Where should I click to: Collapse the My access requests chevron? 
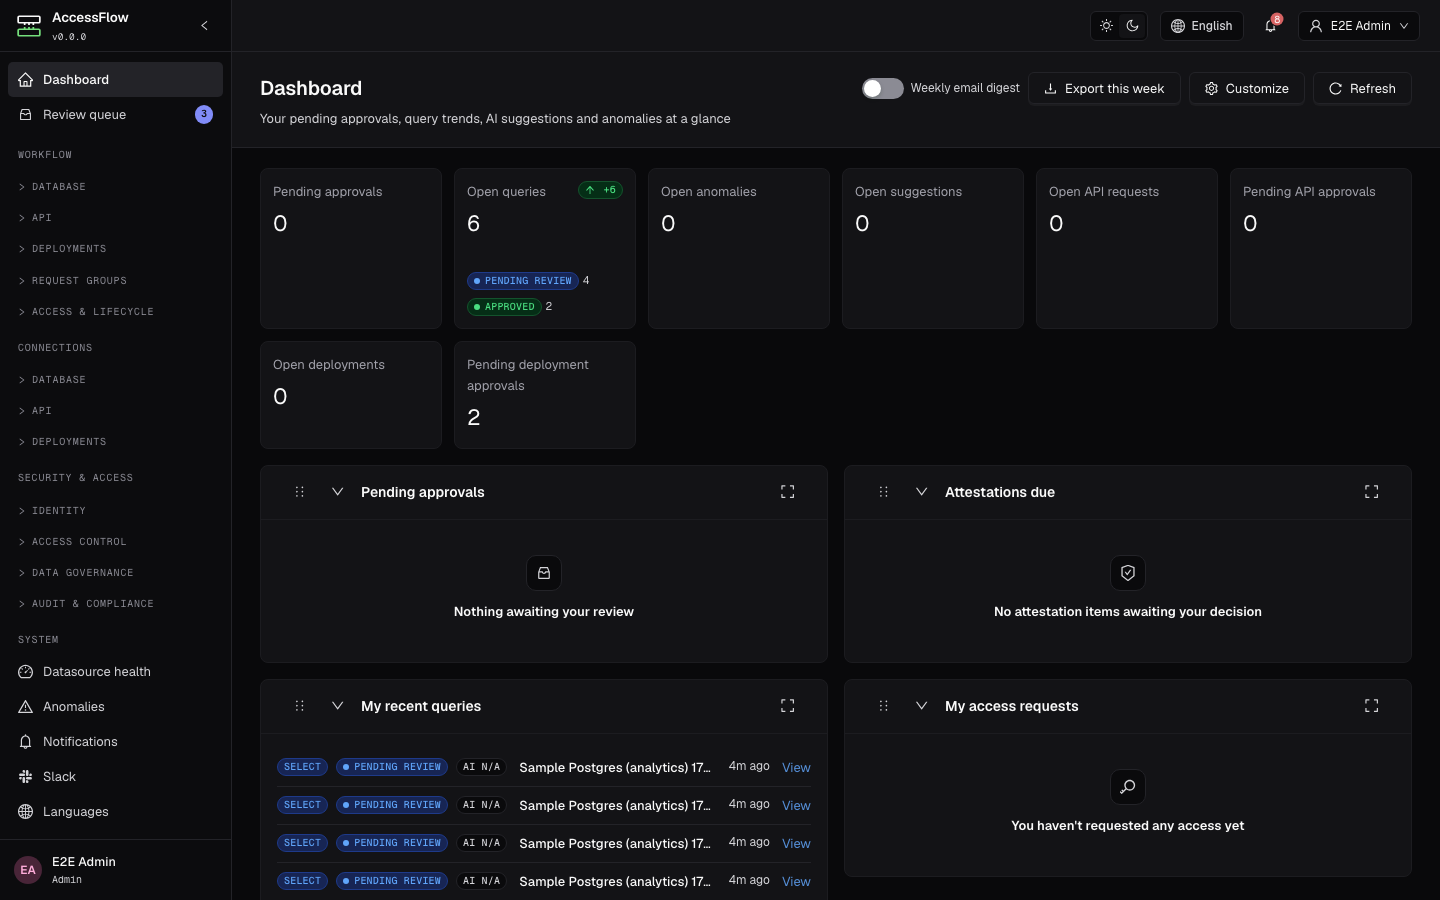pyautogui.click(x=922, y=706)
